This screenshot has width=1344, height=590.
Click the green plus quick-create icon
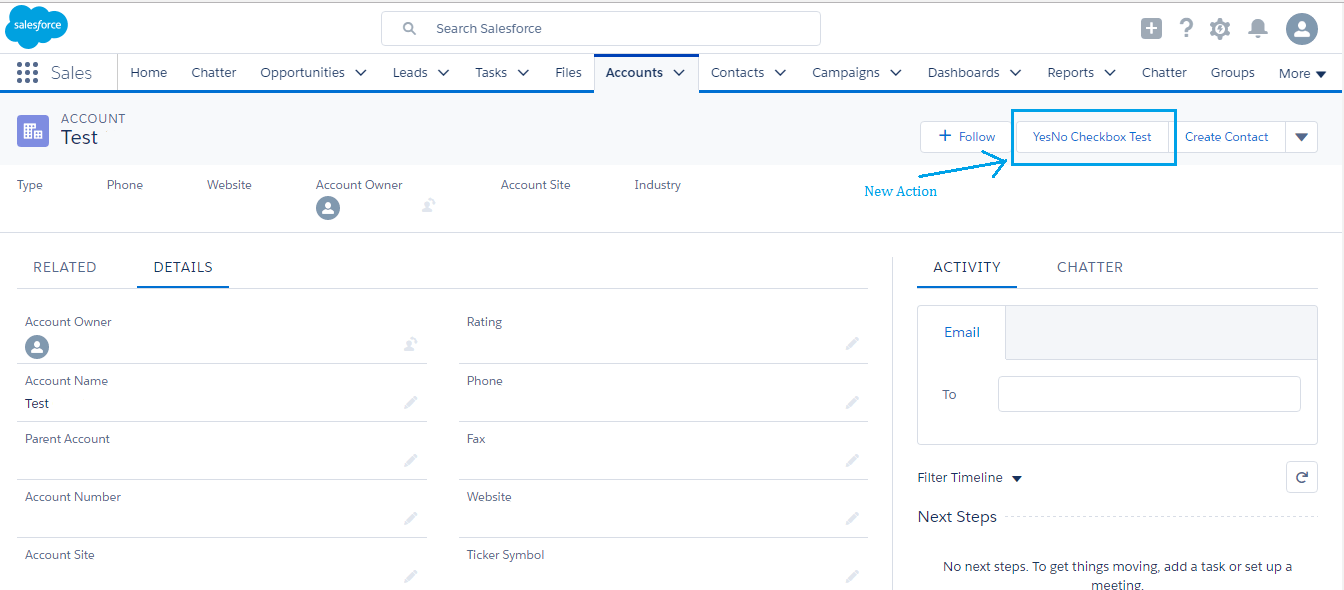point(1150,28)
